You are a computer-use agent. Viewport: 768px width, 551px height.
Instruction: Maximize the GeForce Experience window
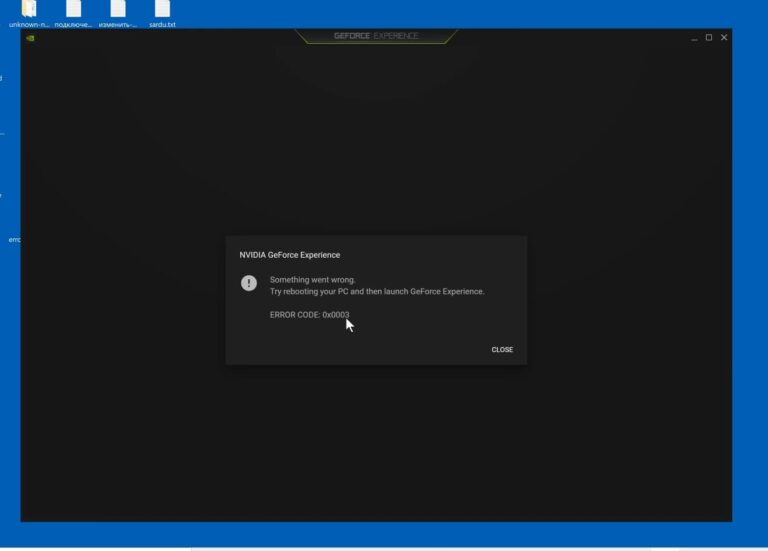[x=709, y=37]
